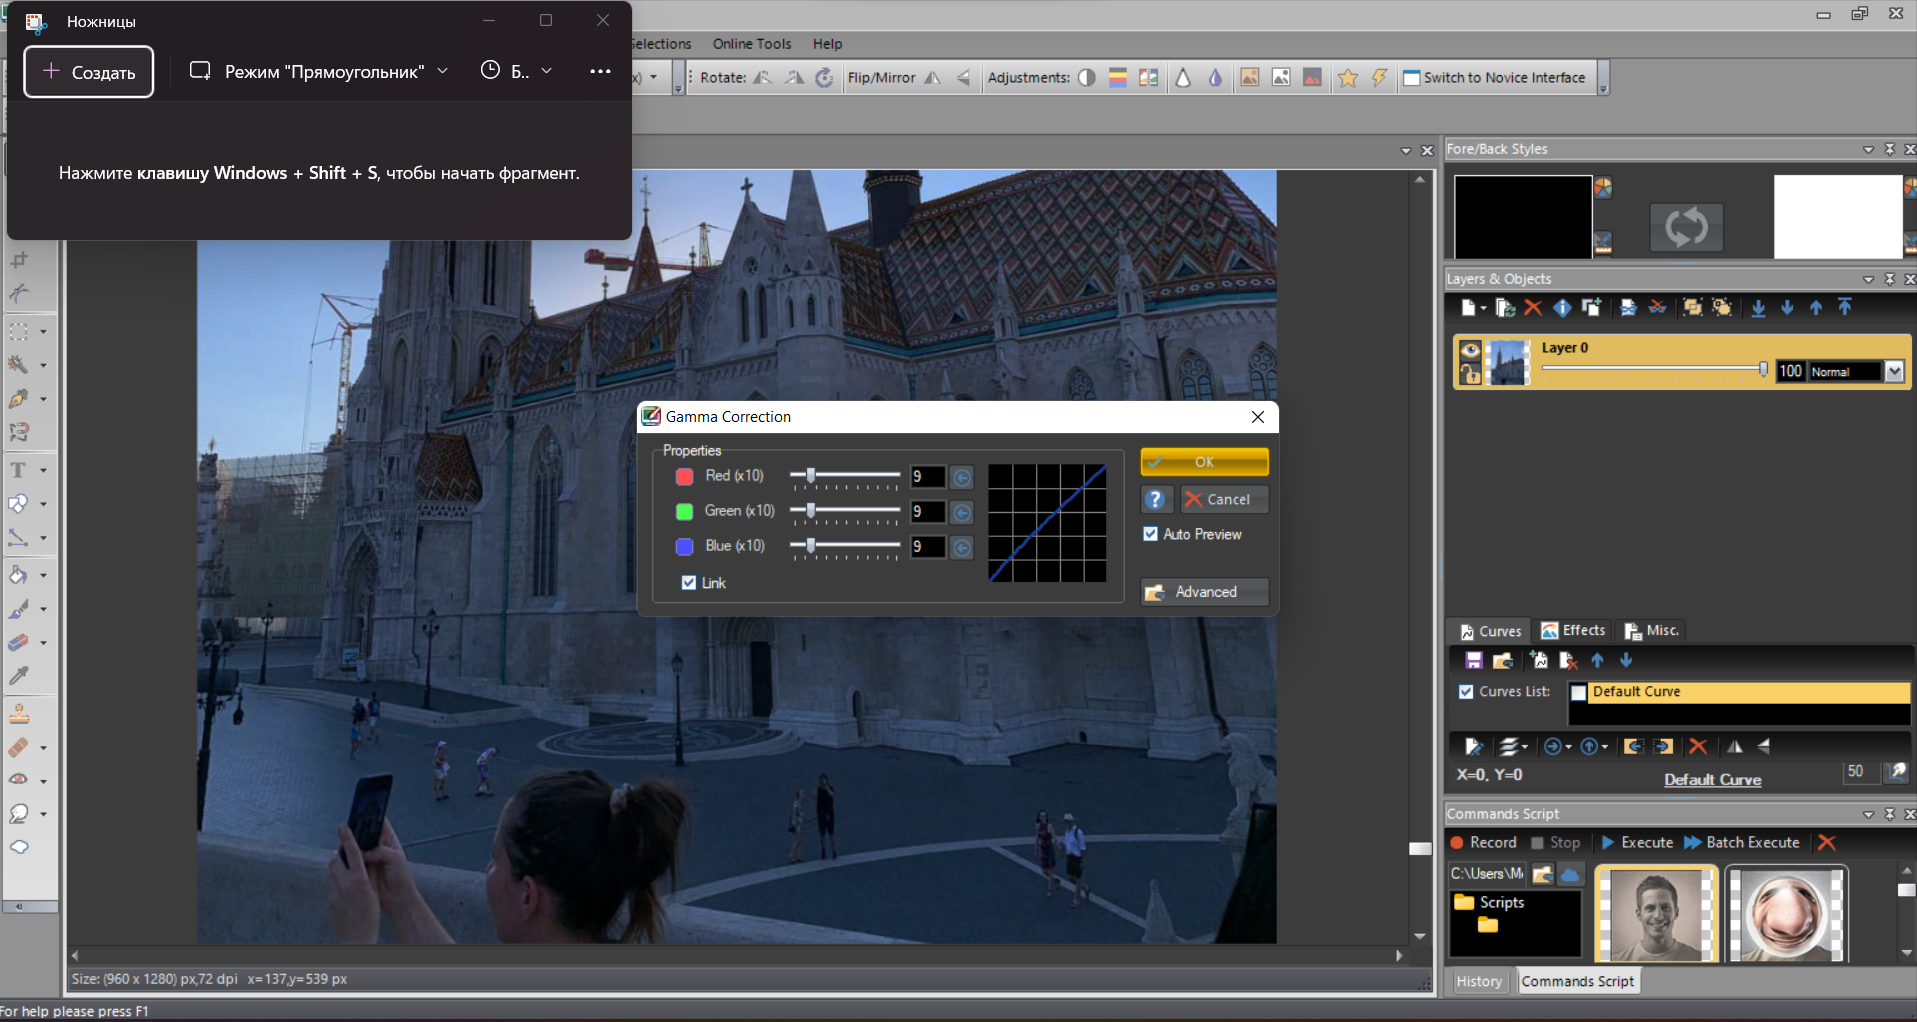
Task: Open Layers & Objects panel menu arrow
Action: coord(1868,279)
